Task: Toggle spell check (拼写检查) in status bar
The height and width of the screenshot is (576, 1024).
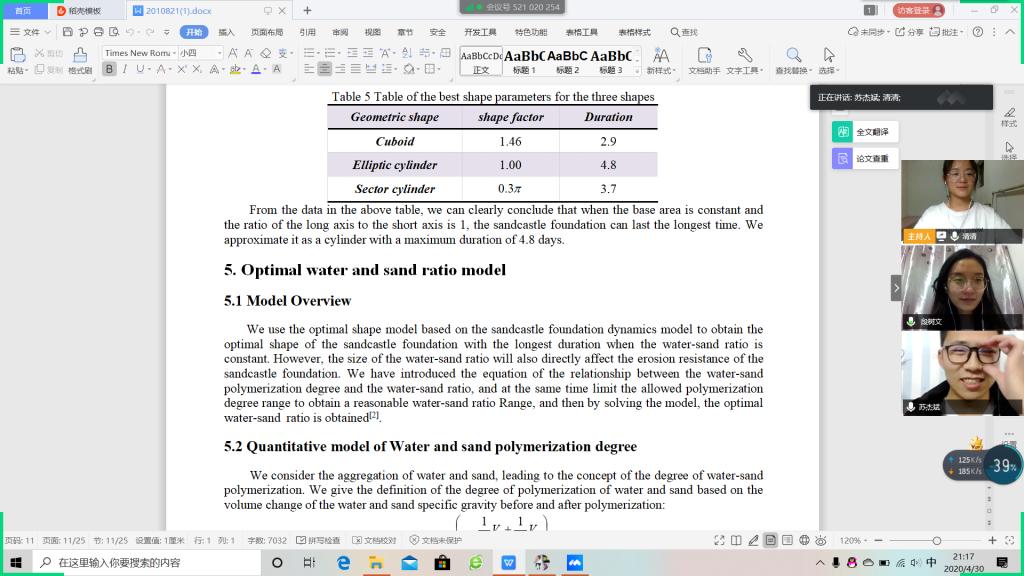Action: (320, 540)
